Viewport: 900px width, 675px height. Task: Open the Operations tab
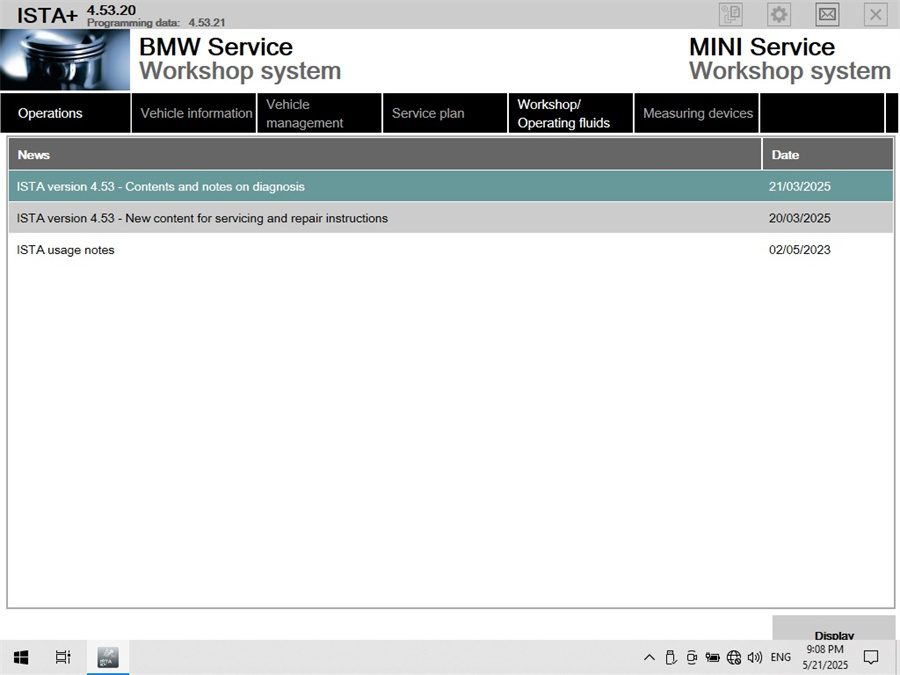tap(50, 113)
